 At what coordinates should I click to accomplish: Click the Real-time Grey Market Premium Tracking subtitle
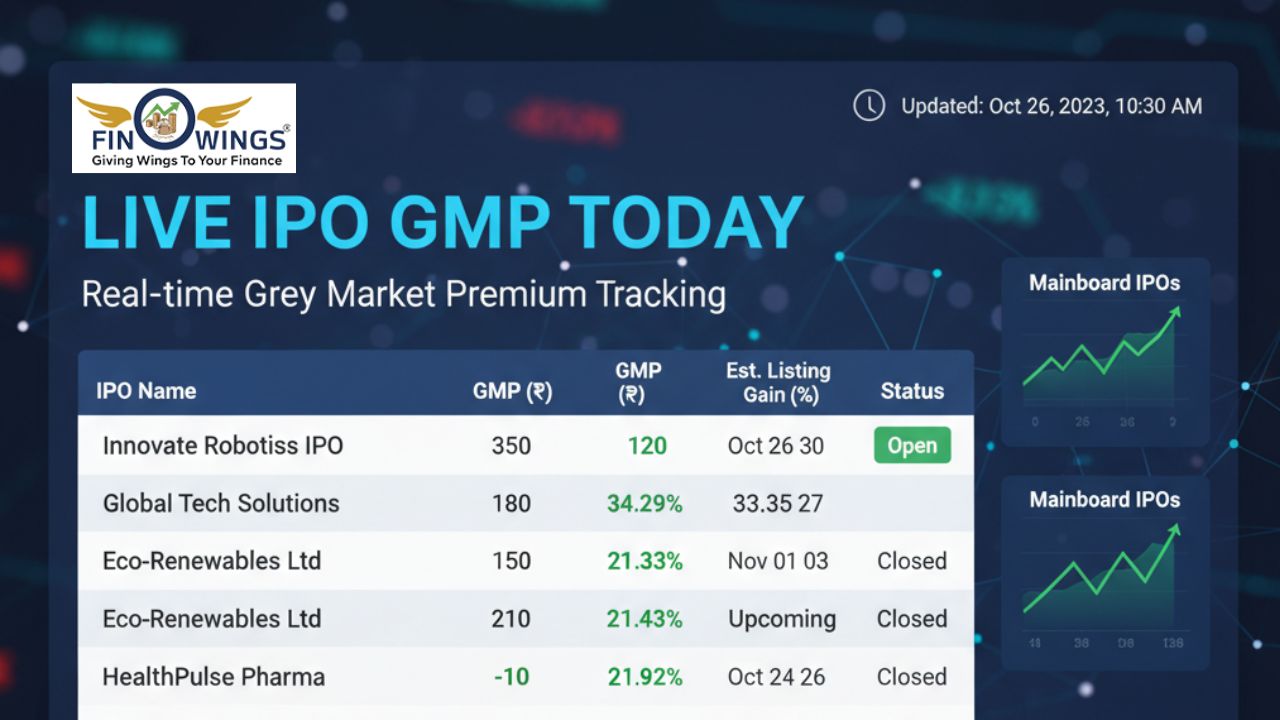click(403, 295)
